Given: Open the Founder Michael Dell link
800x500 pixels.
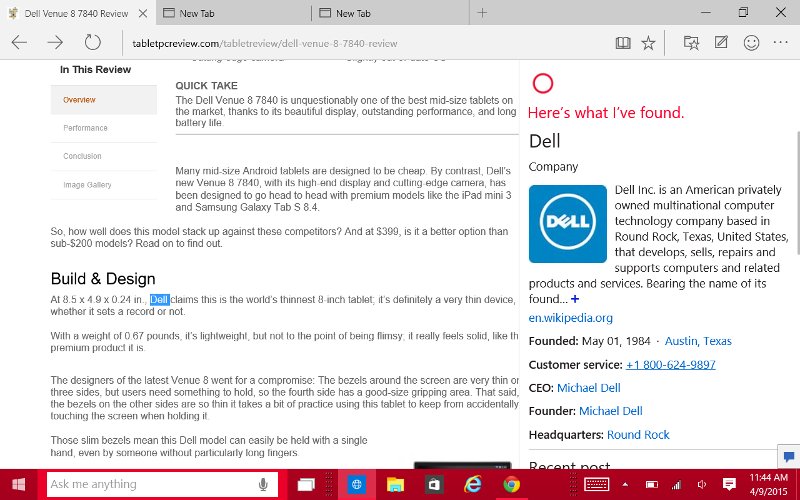Looking at the screenshot, I should click(610, 411).
